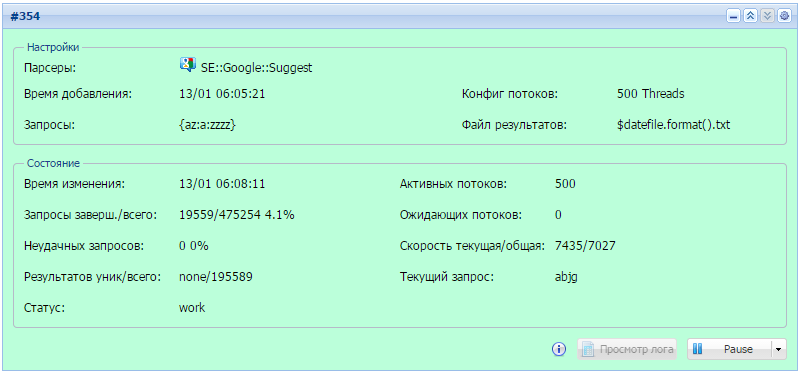Move task #354 down with double-down arrow
The height and width of the screenshot is (375, 802).
pos(767,16)
